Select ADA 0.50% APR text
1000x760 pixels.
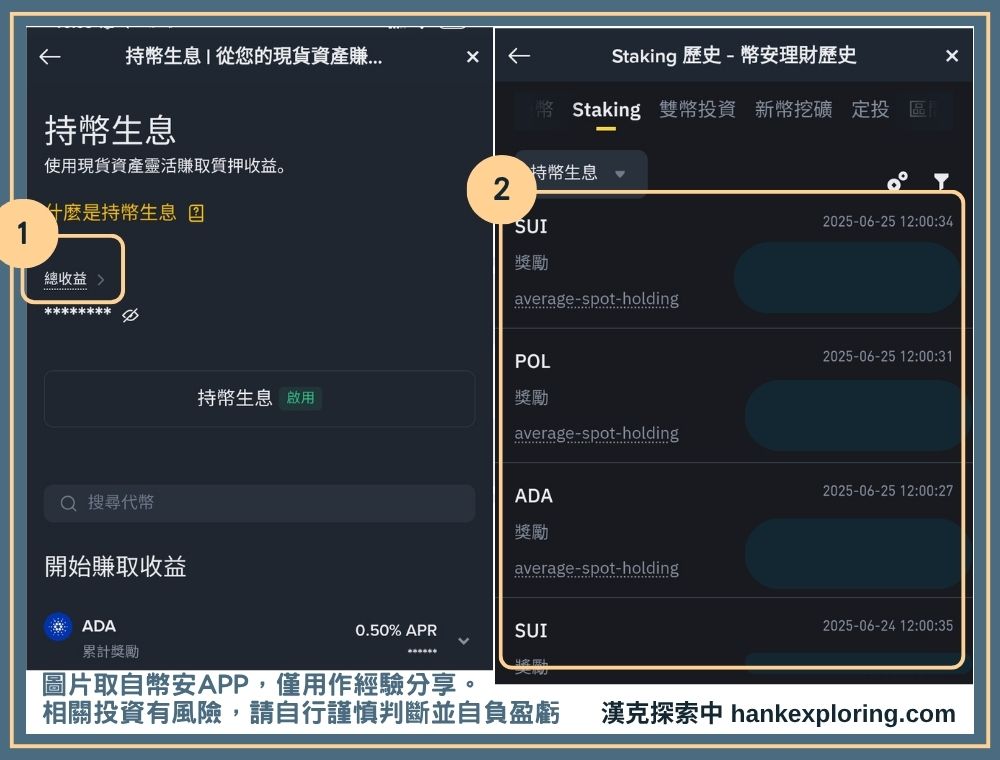396,630
